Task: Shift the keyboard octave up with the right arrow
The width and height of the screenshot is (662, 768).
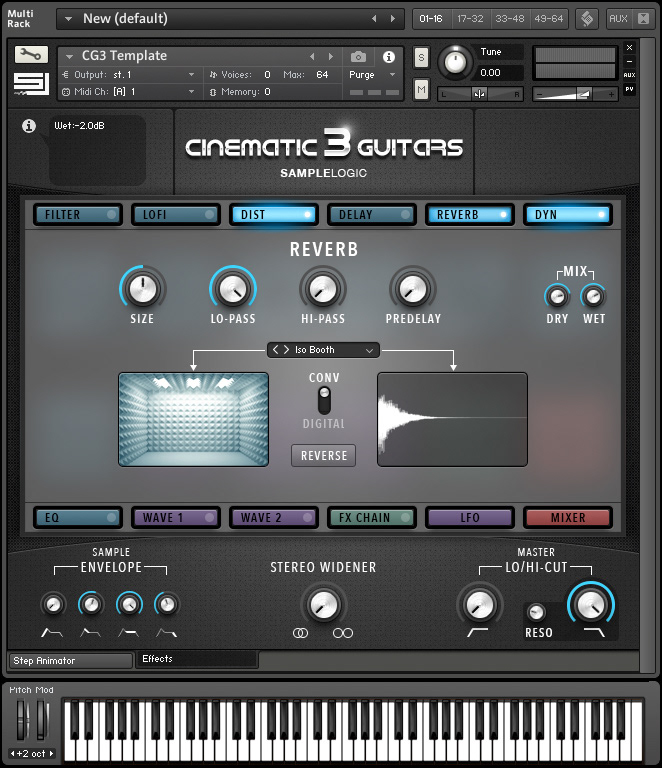Action: coord(51,753)
